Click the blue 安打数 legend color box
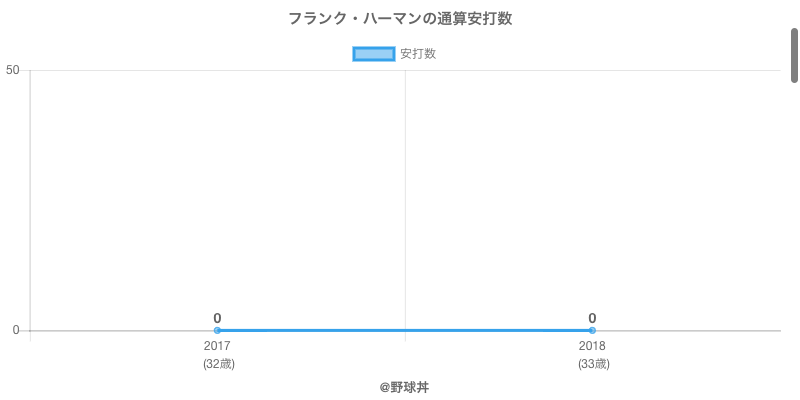Viewport: 800px width, 400px height. coord(375,54)
